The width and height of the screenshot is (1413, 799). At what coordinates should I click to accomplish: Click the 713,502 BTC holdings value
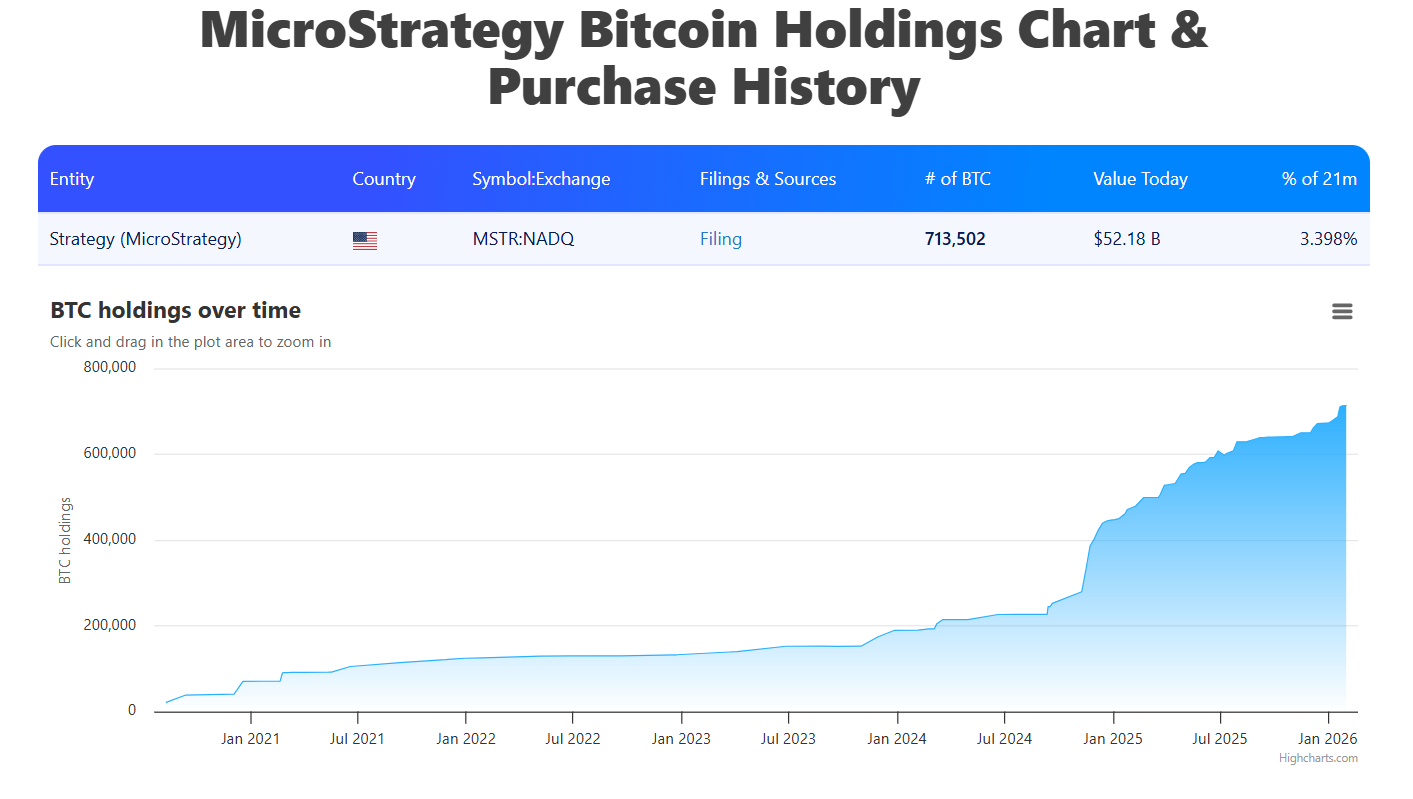955,239
